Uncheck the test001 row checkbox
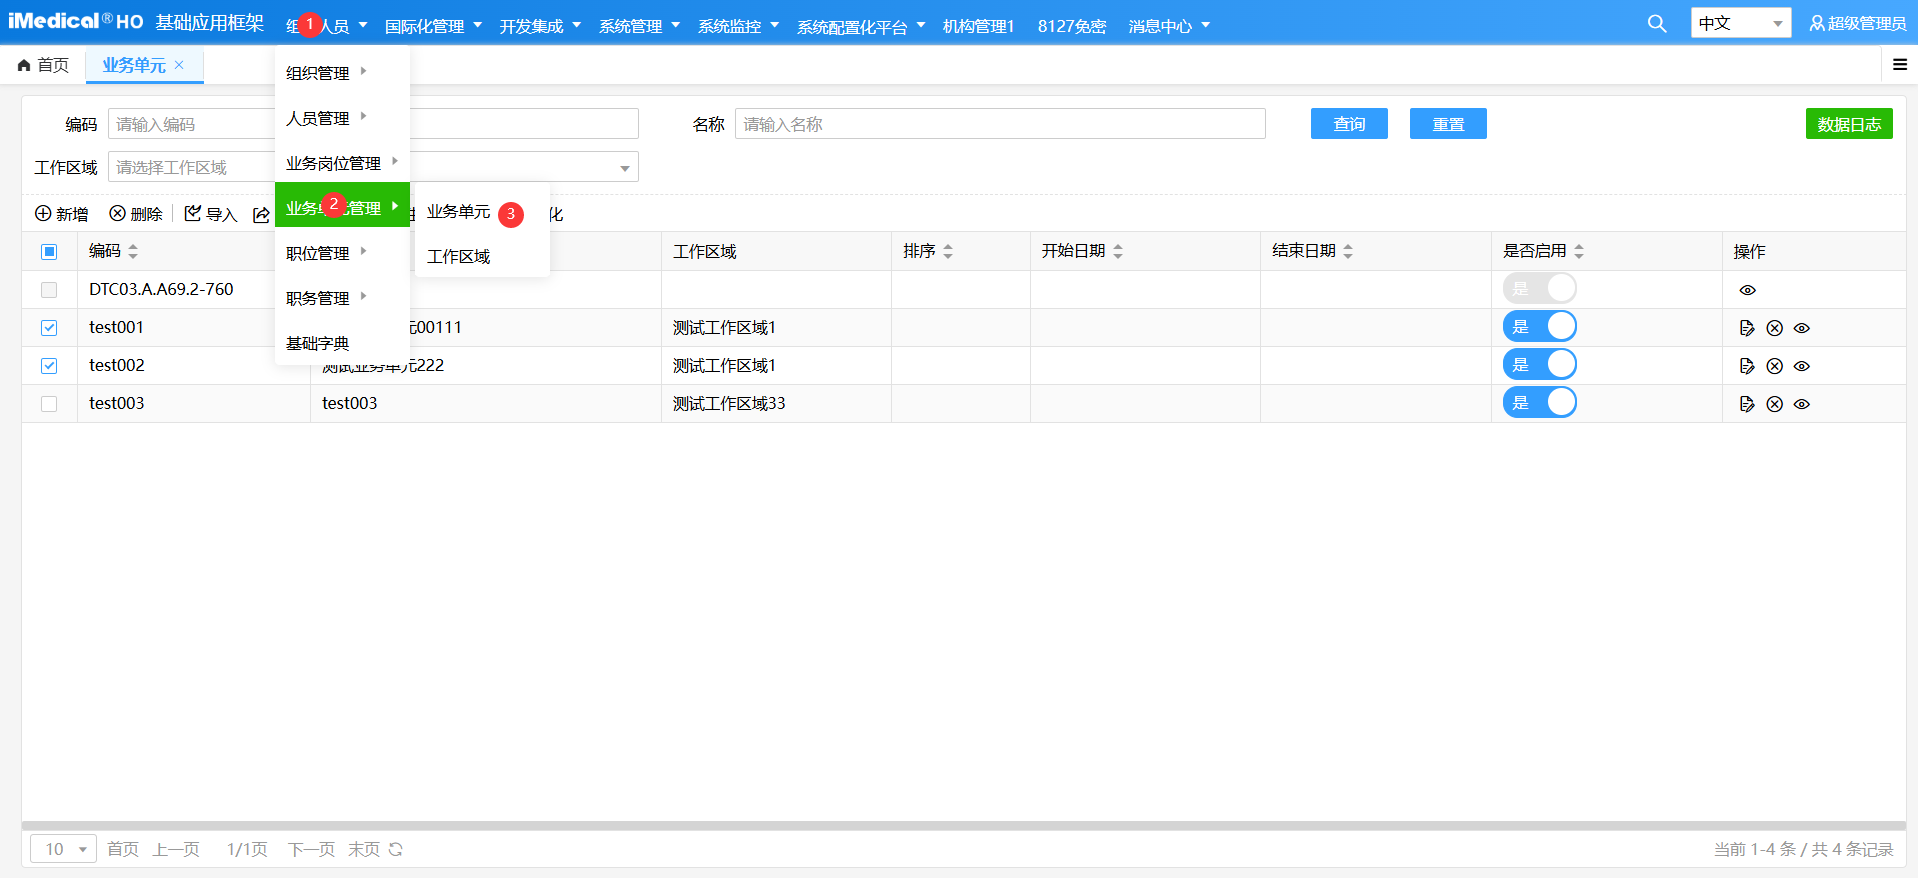 pos(49,328)
